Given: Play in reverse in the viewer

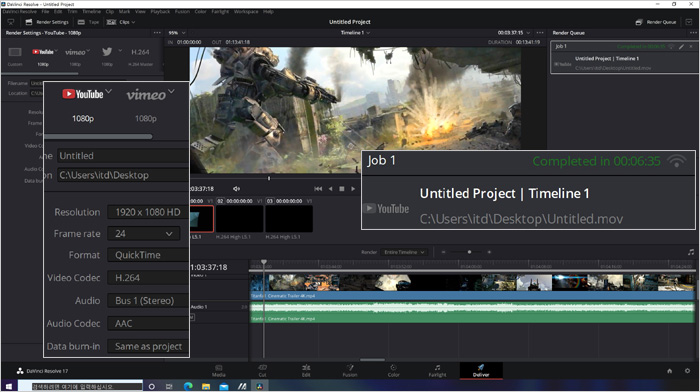Looking at the screenshot, I should coord(330,189).
